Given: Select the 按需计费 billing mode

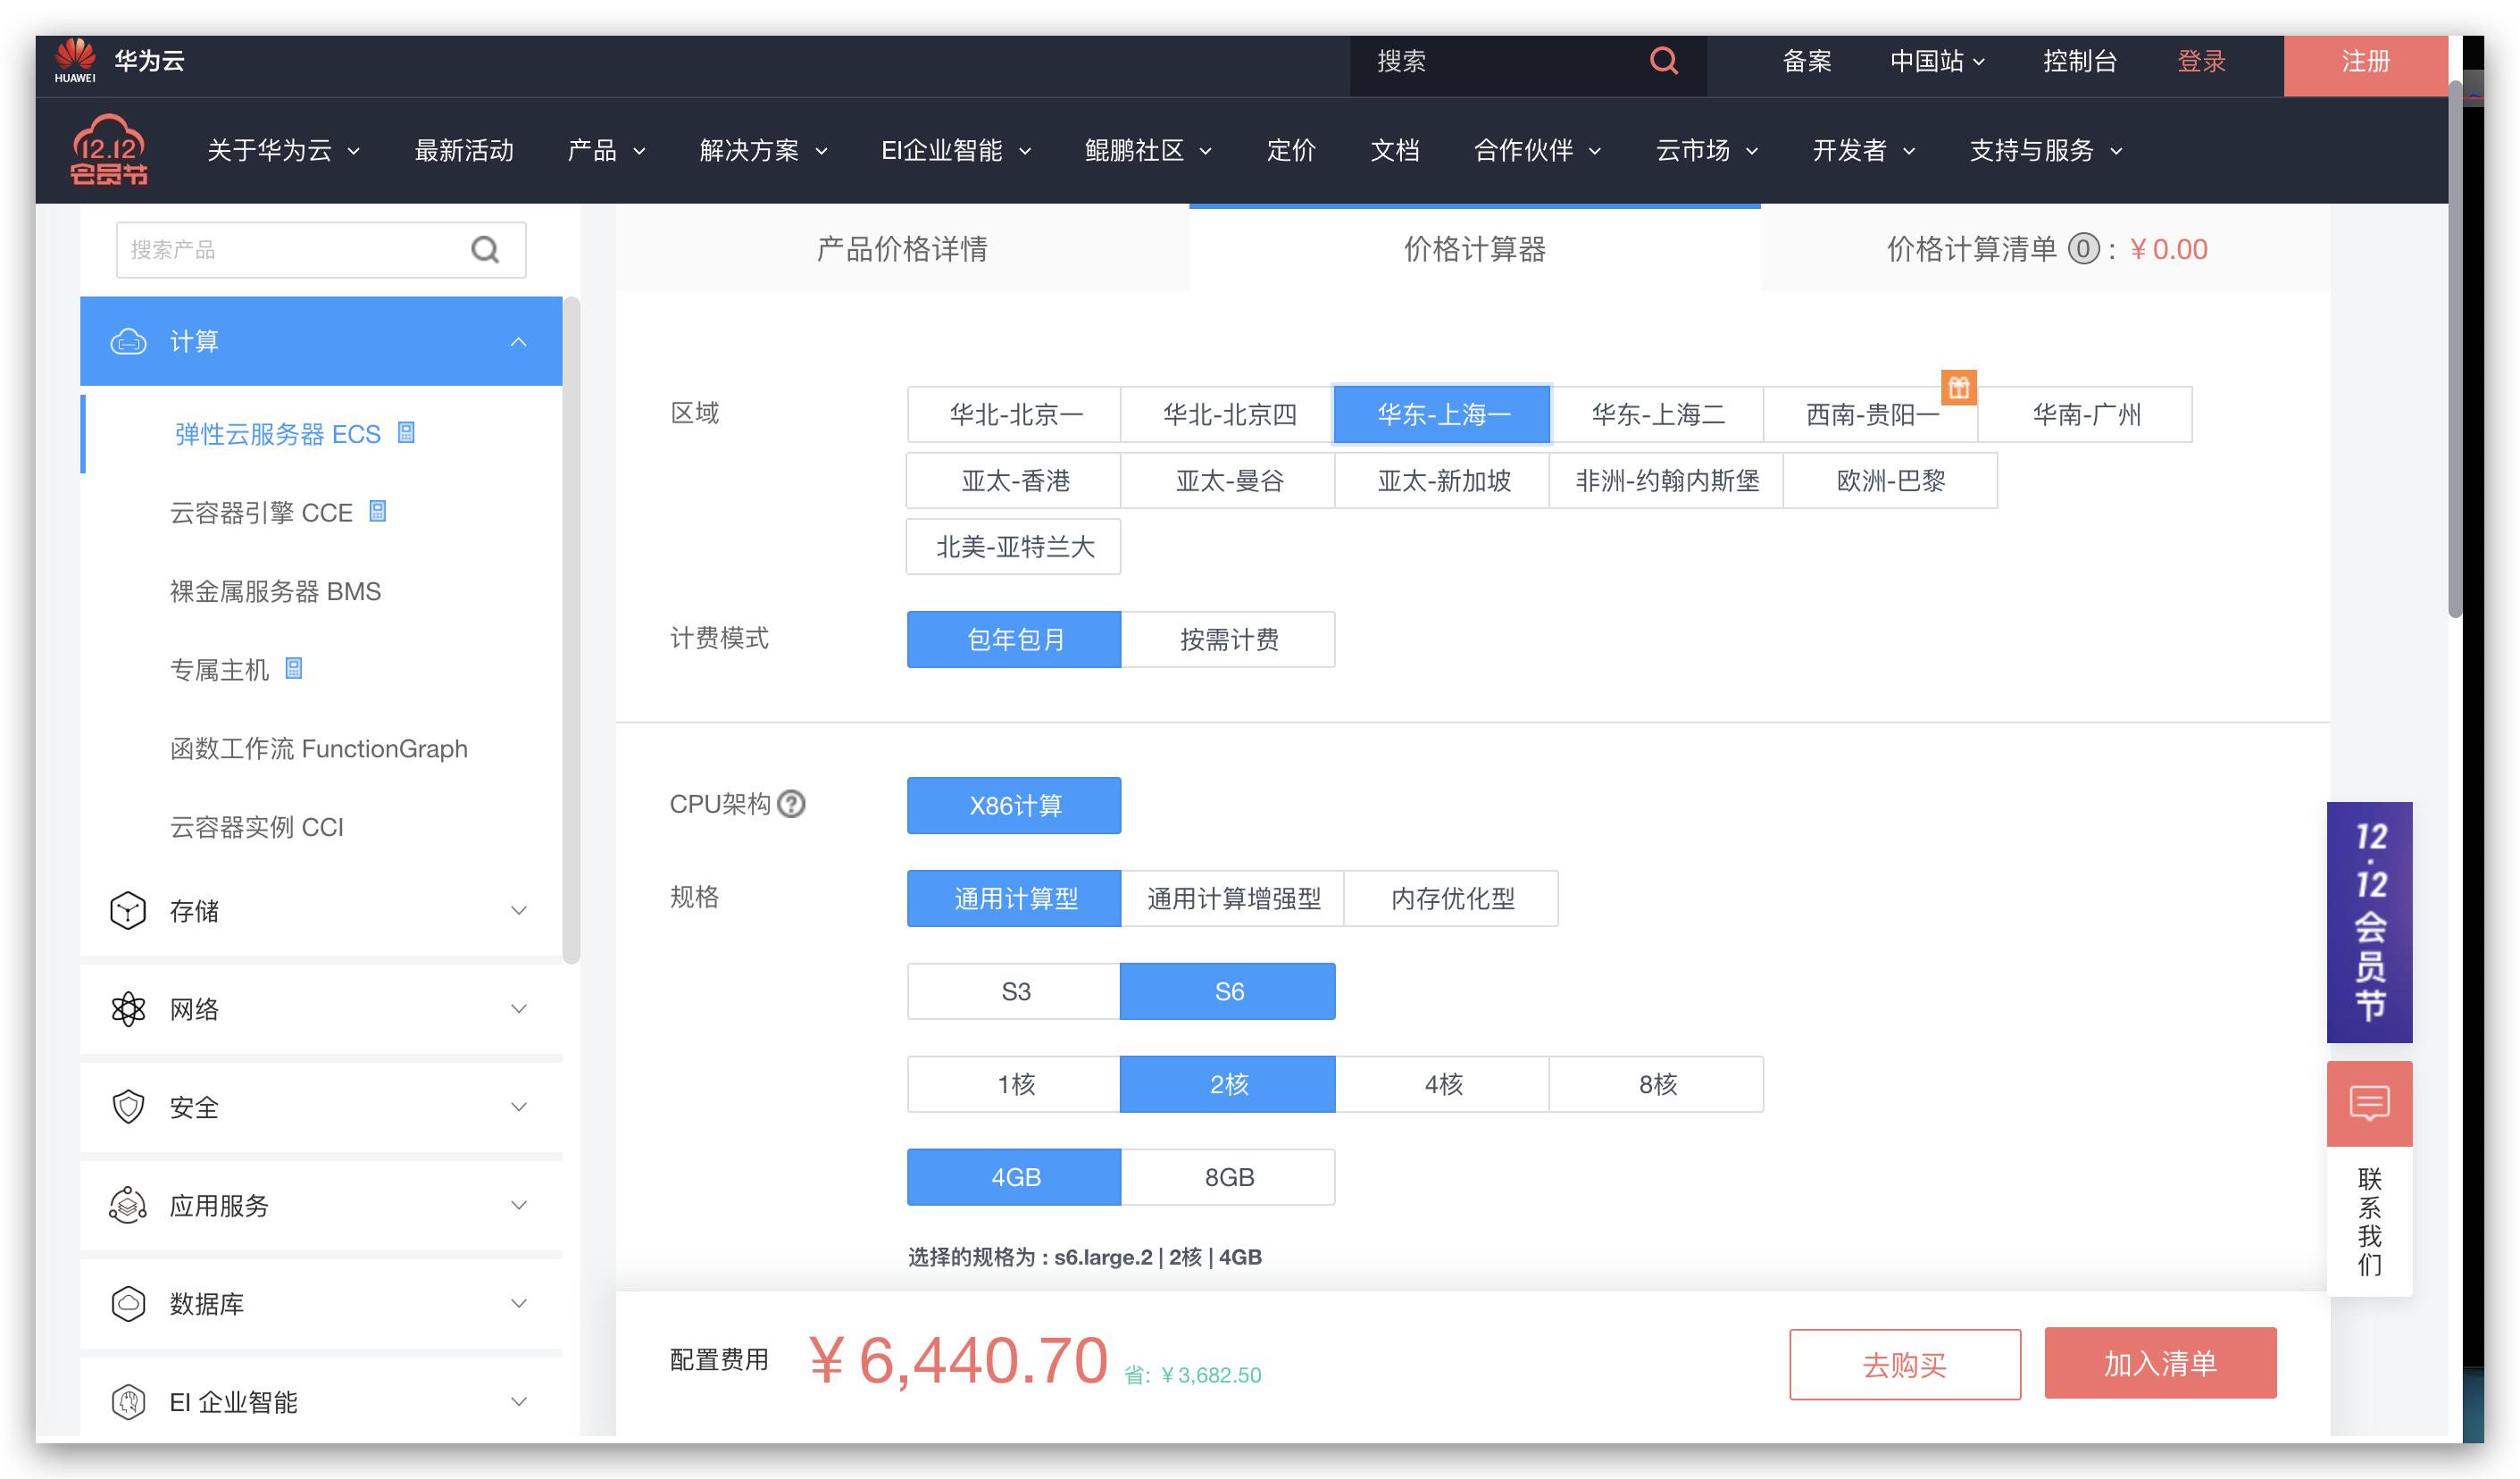Looking at the screenshot, I should point(1228,639).
